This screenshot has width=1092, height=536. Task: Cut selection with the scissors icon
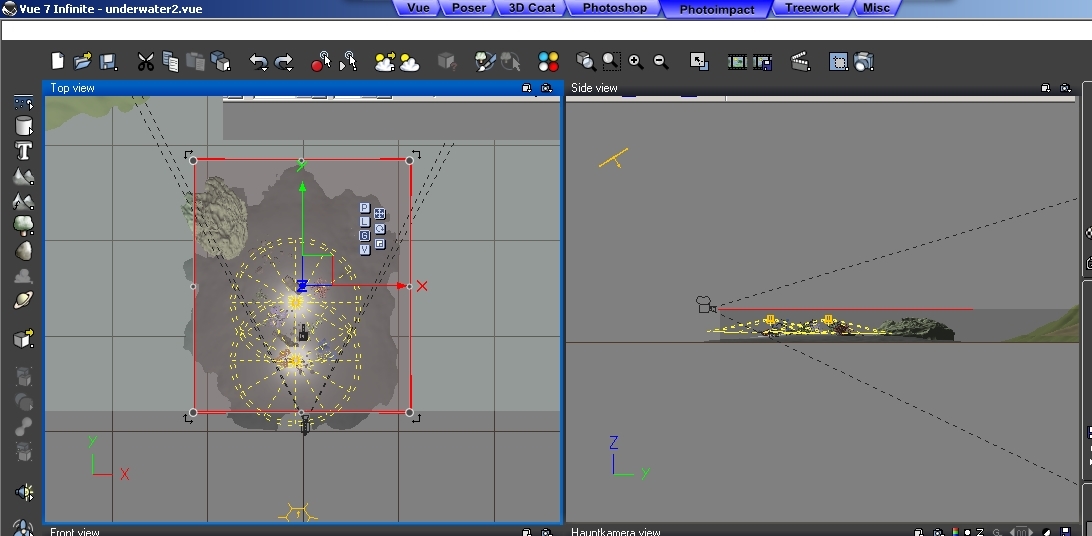coord(146,62)
